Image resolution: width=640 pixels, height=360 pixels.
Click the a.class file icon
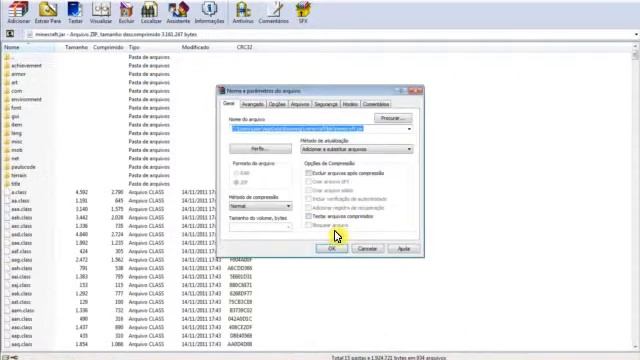pos(7,192)
